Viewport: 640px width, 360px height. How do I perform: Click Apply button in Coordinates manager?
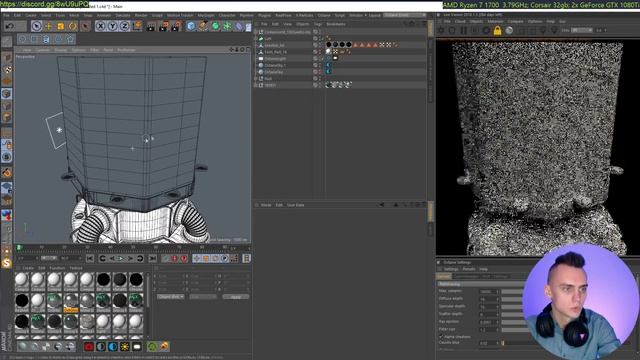click(x=236, y=297)
